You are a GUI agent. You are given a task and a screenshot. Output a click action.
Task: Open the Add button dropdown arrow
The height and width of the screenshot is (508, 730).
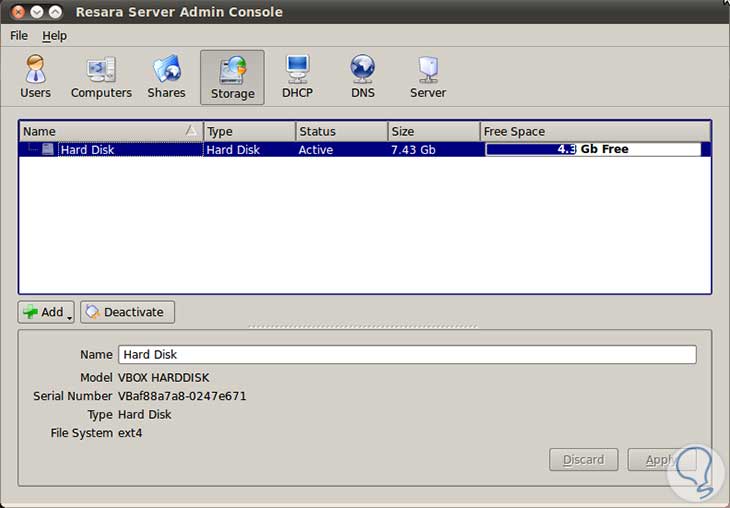click(x=69, y=318)
